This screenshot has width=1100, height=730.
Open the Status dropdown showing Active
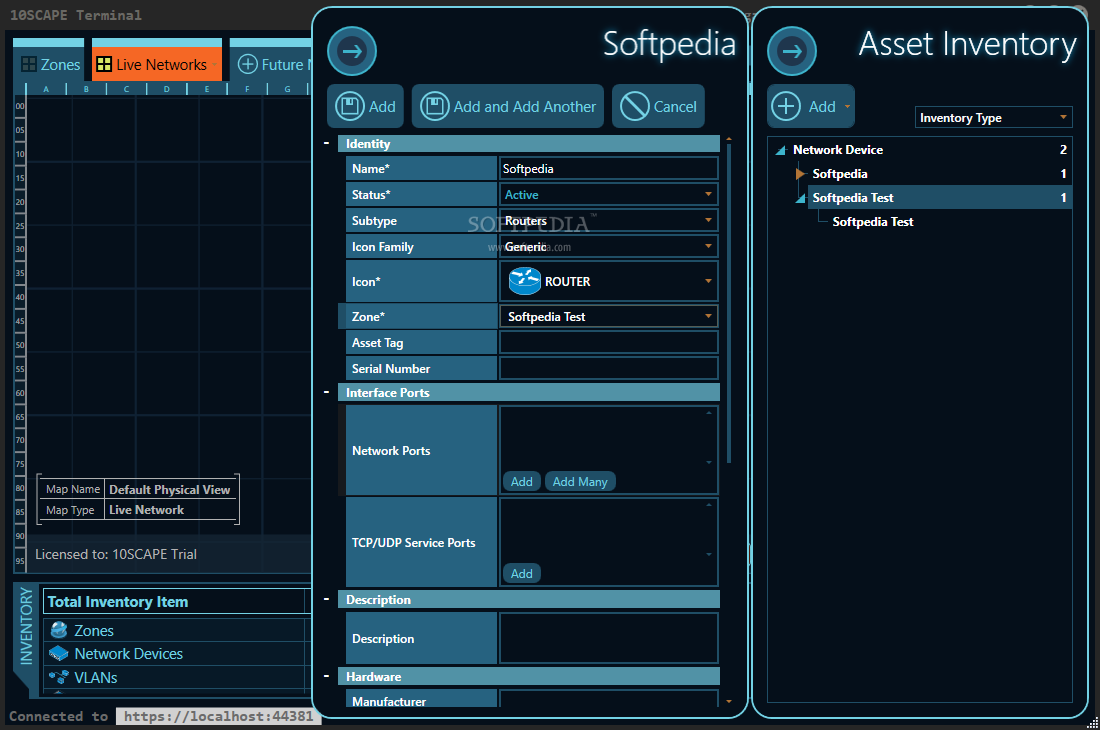pos(609,194)
